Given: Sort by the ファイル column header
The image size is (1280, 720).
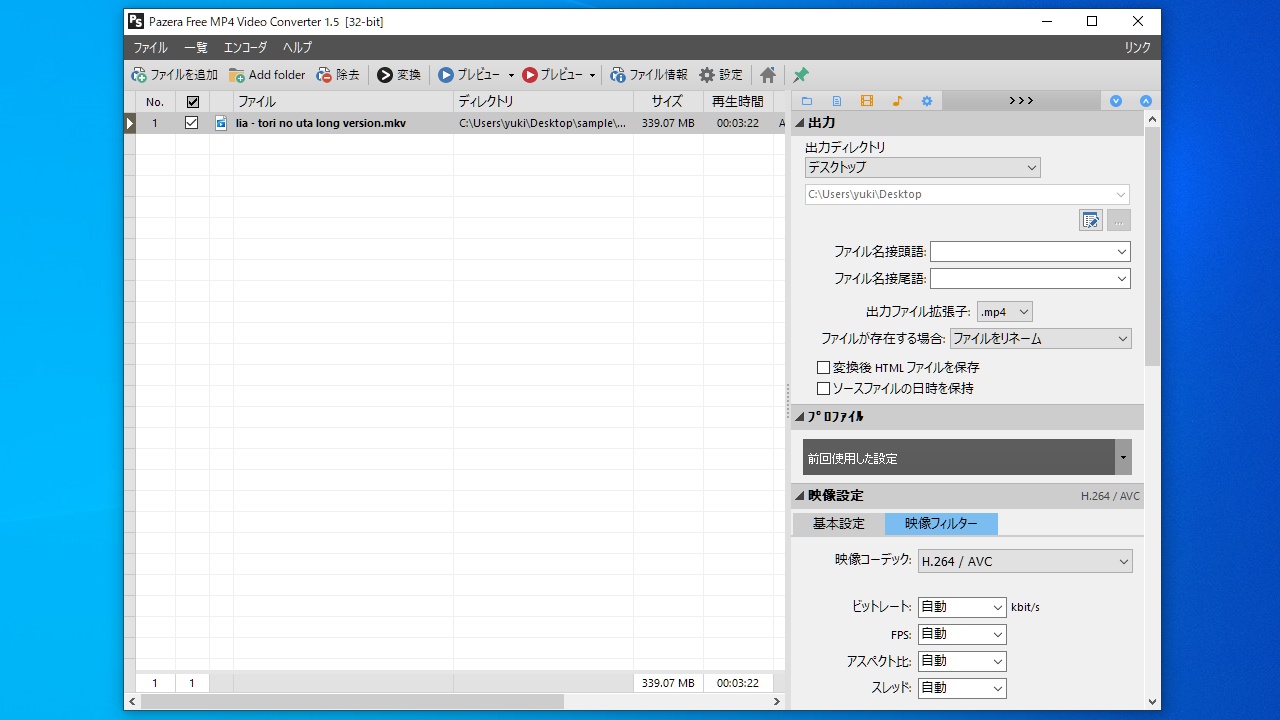Looking at the screenshot, I should (x=343, y=102).
